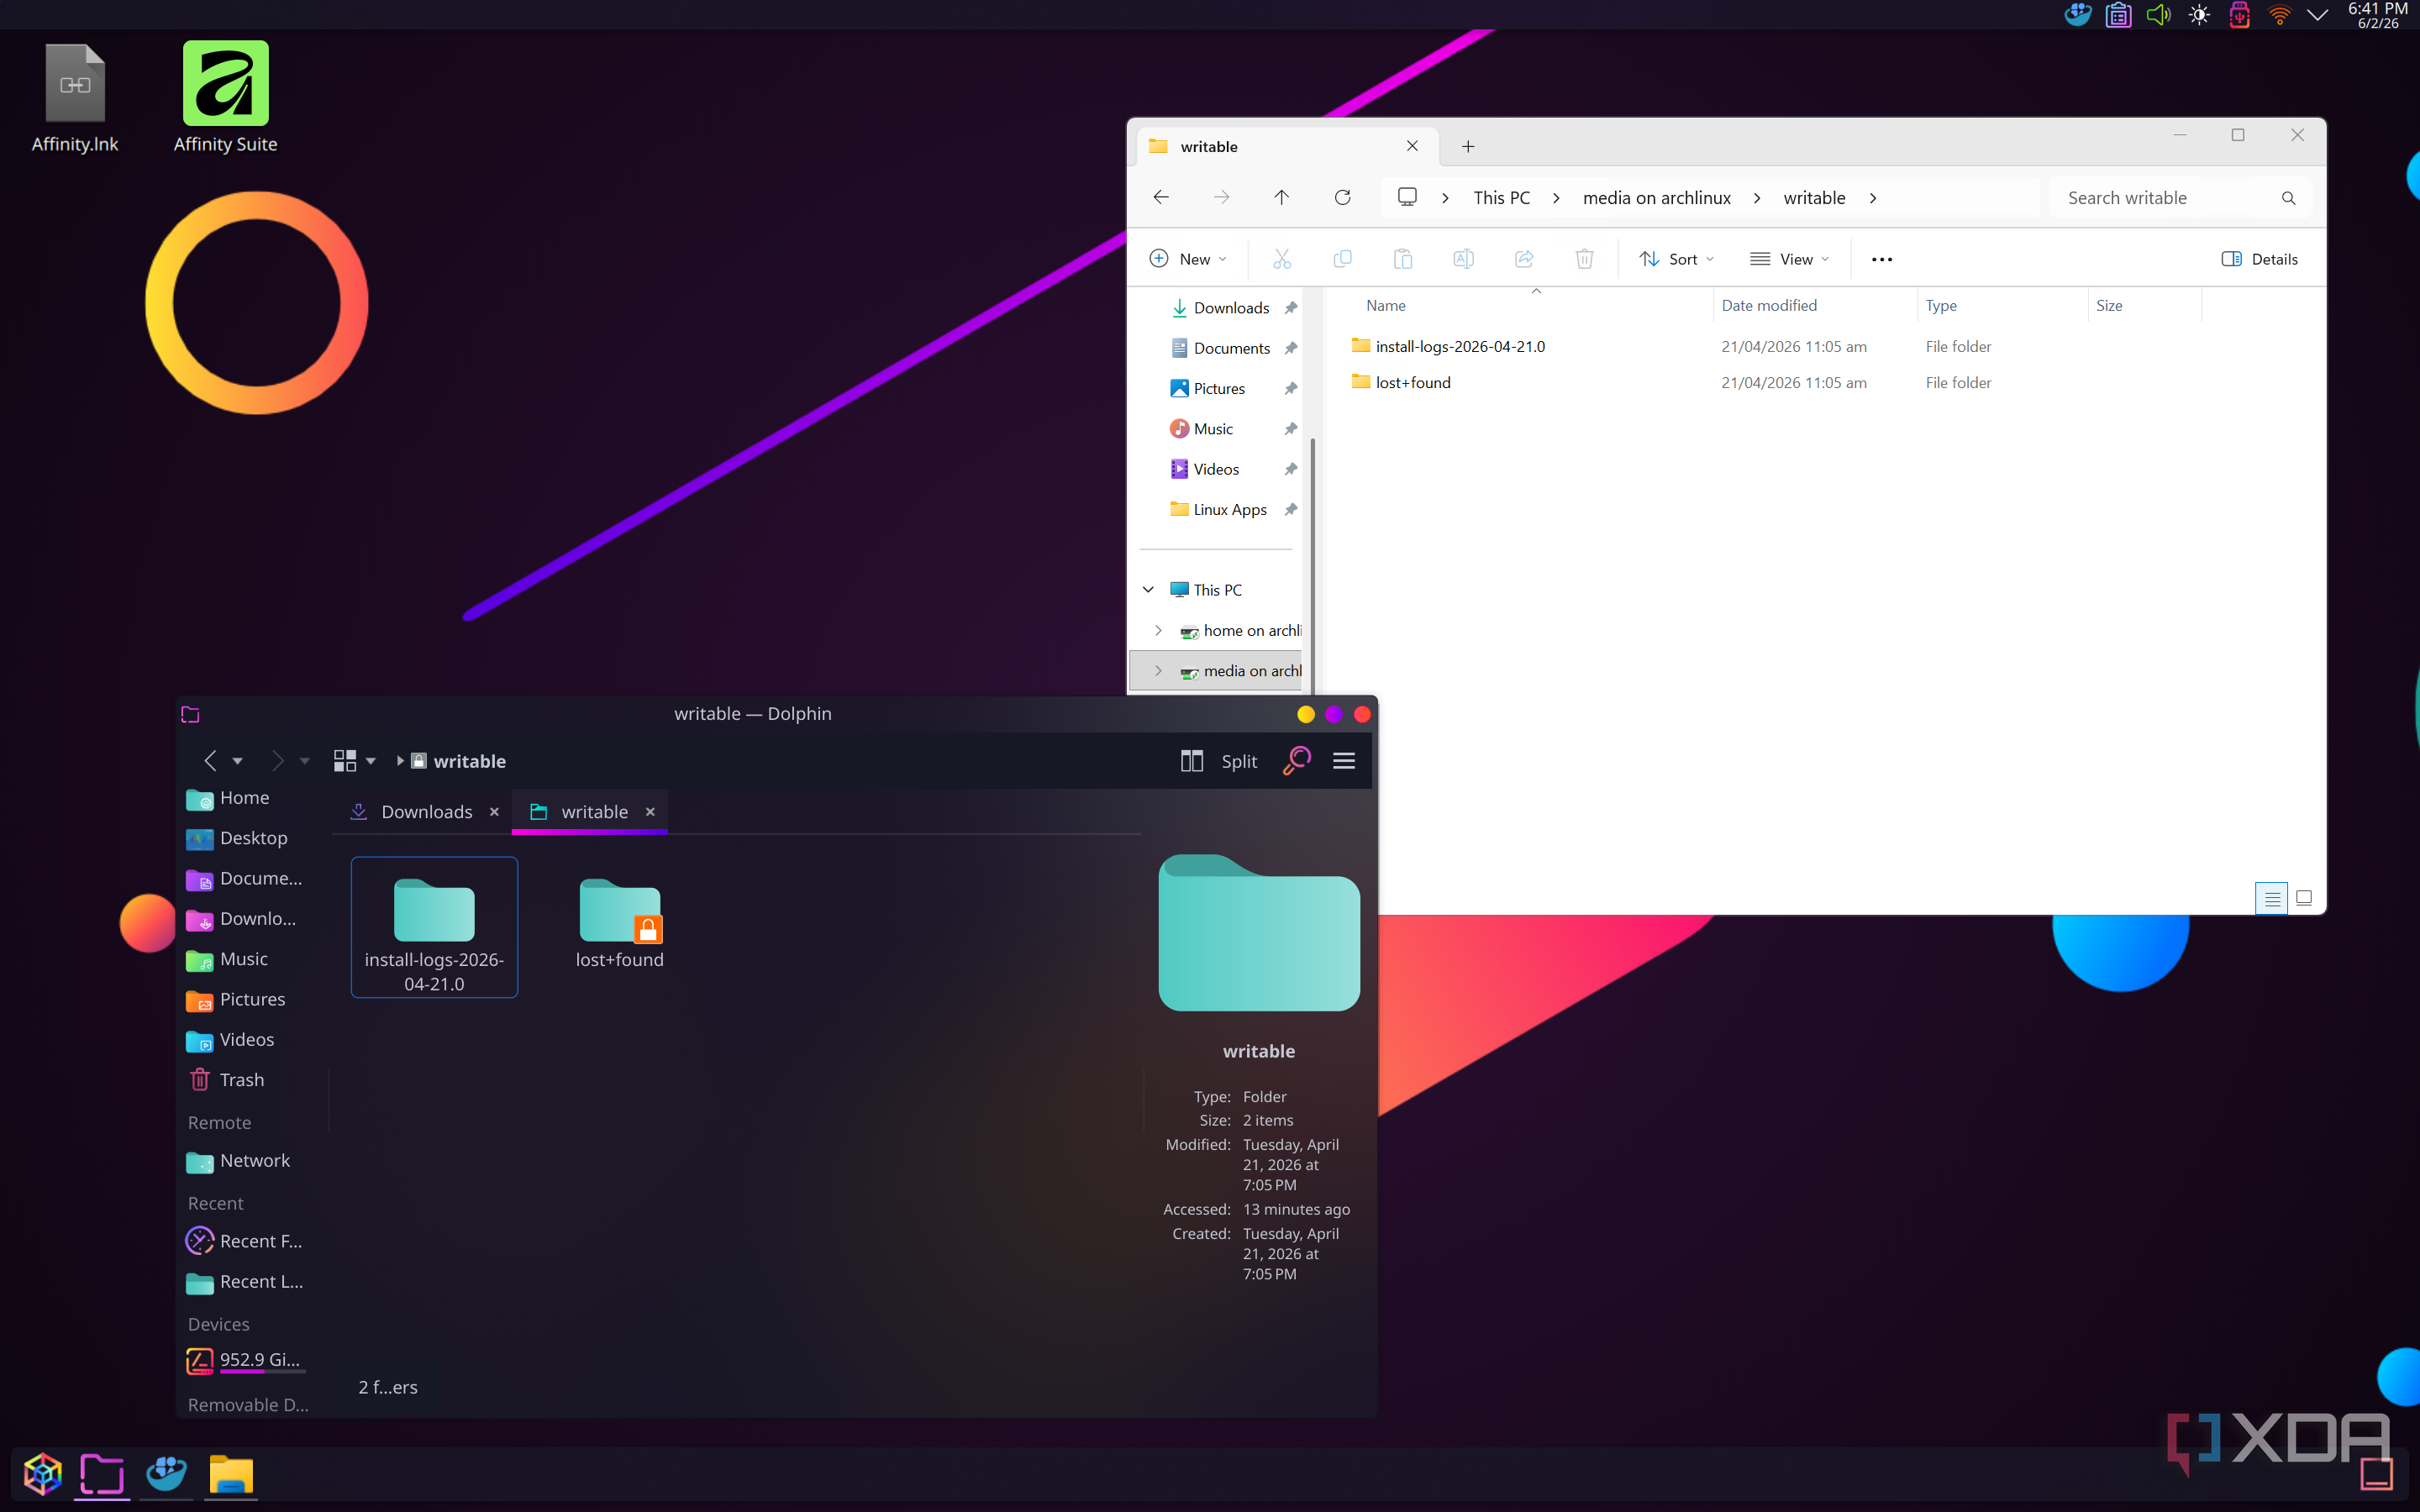Open the New dropdown in Explorer

pos(1187,259)
